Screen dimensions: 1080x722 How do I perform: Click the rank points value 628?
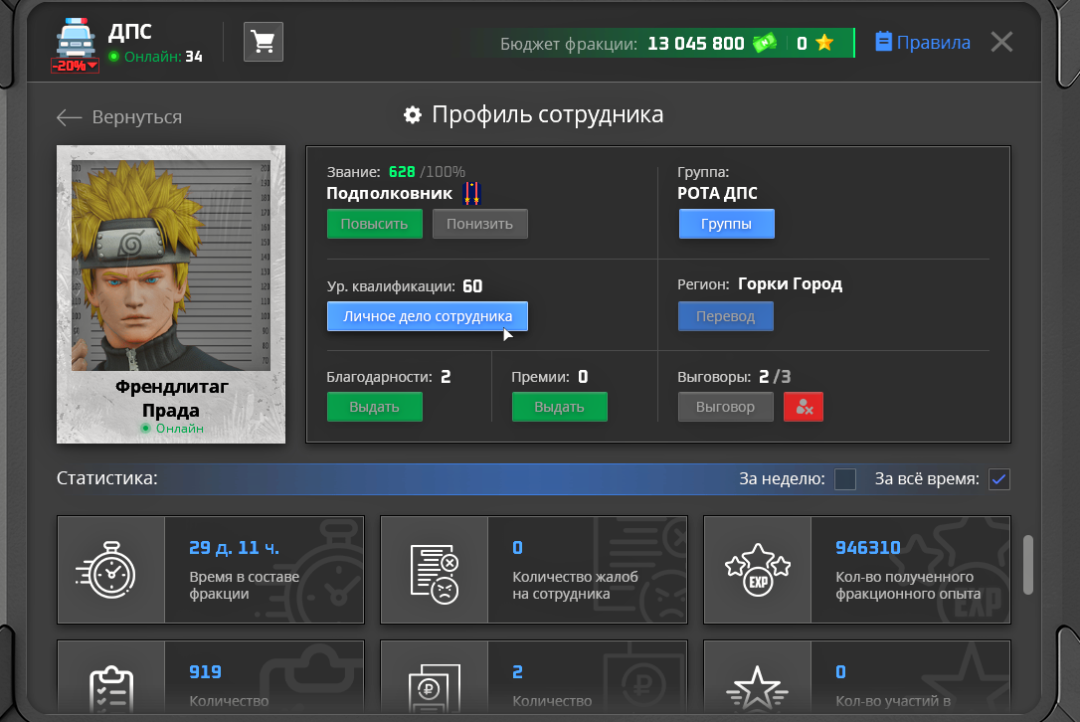point(402,172)
